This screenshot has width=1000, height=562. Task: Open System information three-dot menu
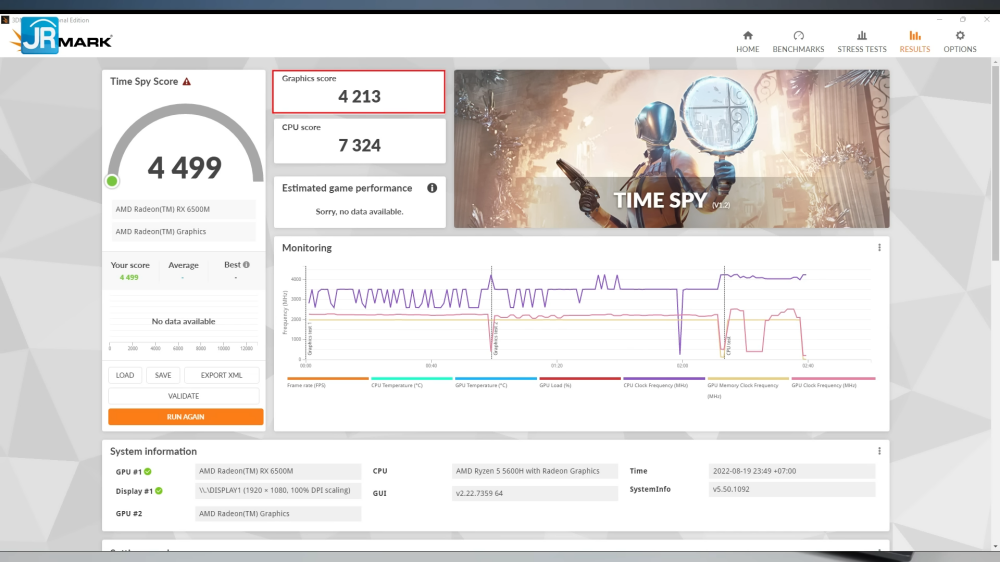pos(879,451)
